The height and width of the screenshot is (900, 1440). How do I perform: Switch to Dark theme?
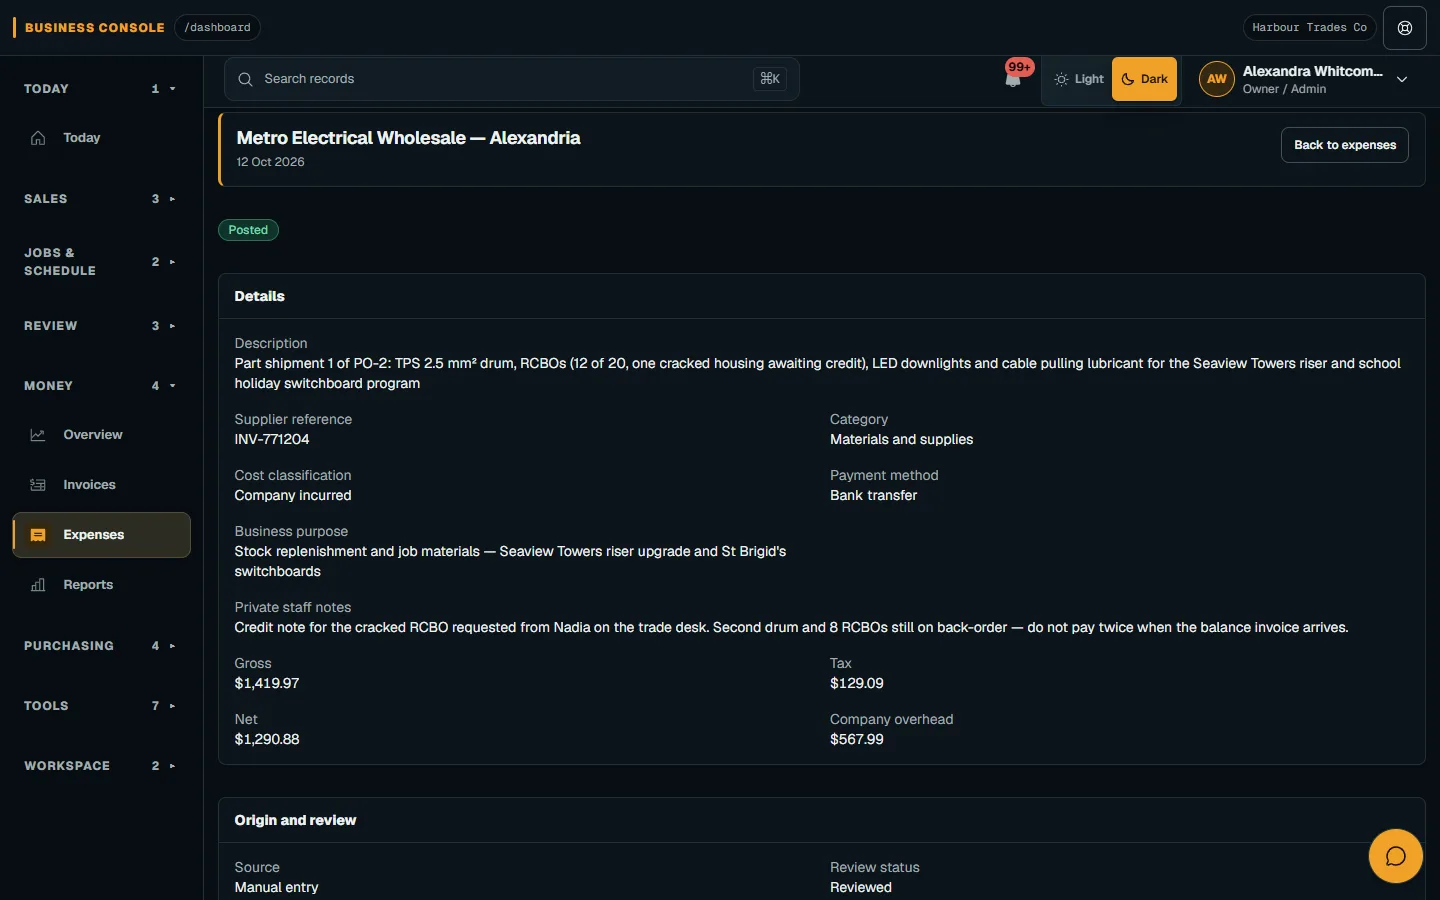(x=1144, y=79)
